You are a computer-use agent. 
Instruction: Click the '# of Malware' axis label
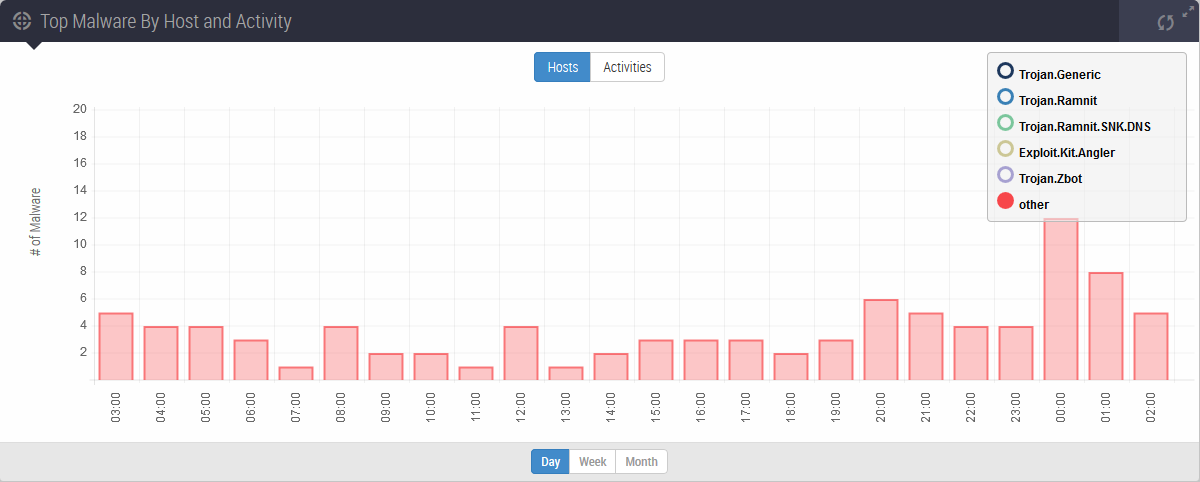coord(35,222)
